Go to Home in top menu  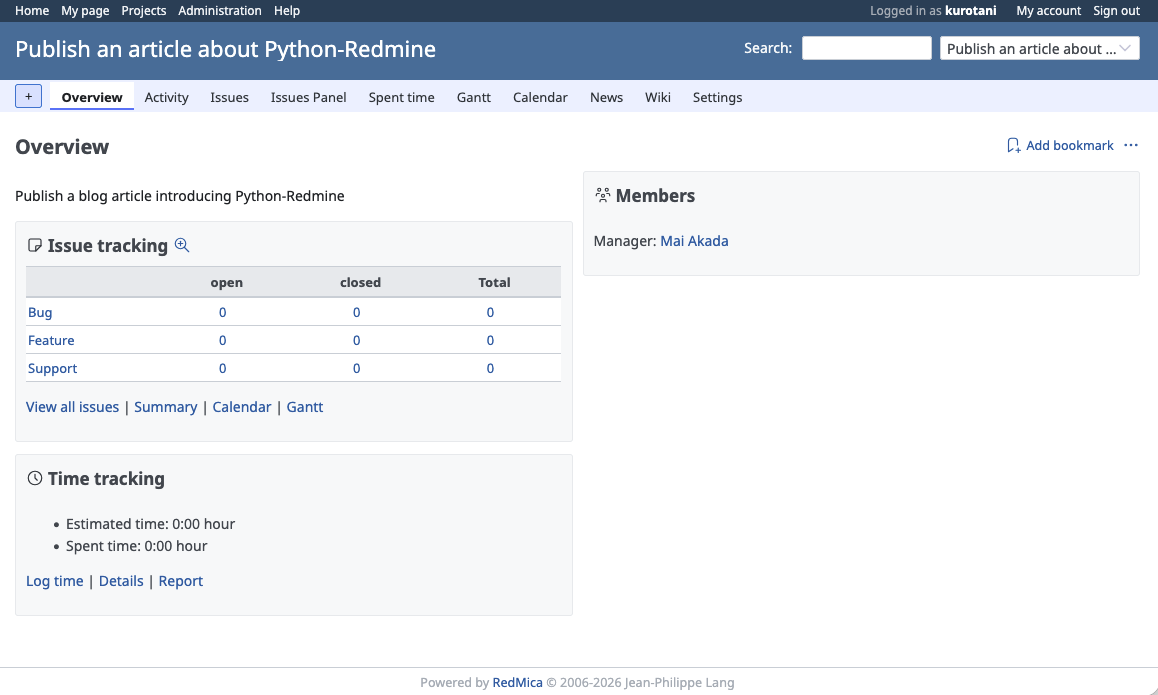point(32,10)
